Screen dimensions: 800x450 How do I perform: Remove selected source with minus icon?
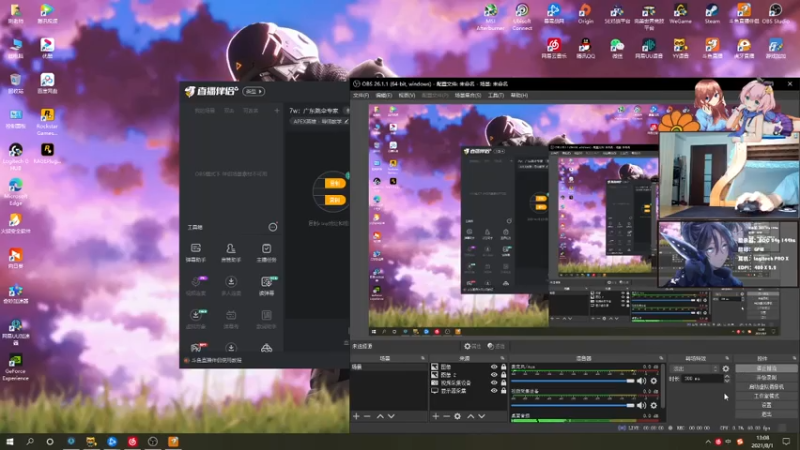[x=446, y=416]
